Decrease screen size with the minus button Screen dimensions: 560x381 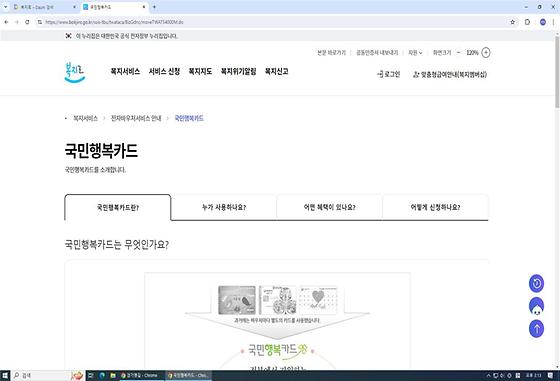[459, 52]
